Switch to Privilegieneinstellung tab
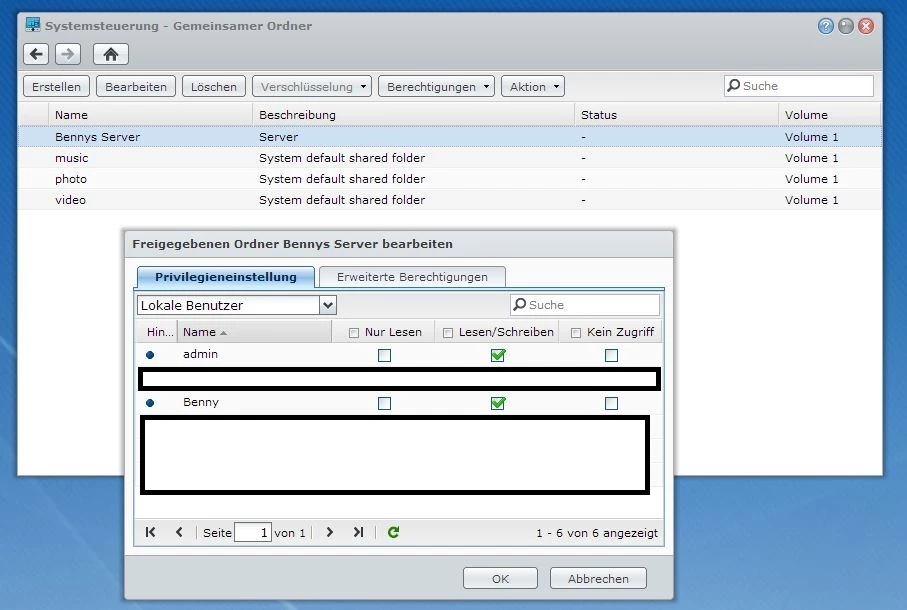This screenshot has height=610, width=907. click(226, 277)
